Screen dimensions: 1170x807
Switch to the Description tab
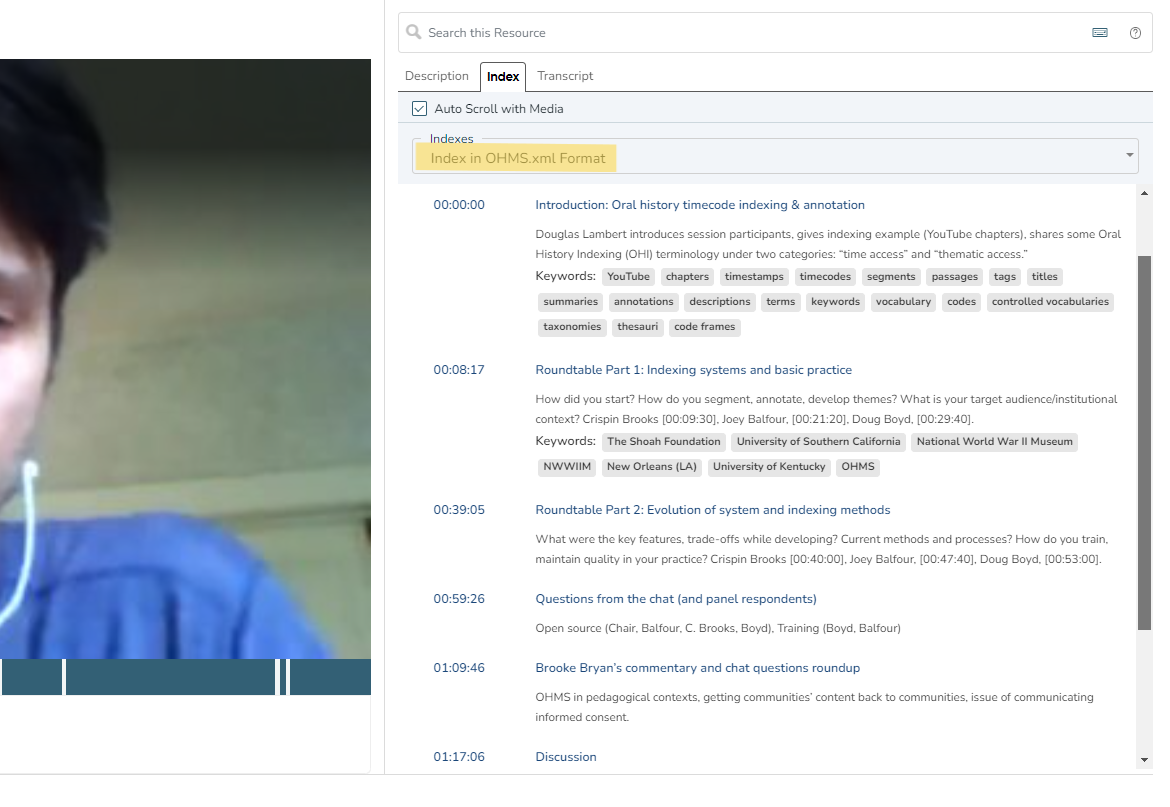[x=436, y=76]
